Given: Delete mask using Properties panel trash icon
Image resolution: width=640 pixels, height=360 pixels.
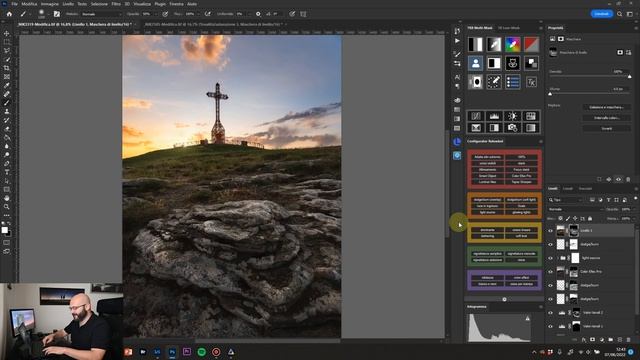Looking at the screenshot, I should [628, 179].
